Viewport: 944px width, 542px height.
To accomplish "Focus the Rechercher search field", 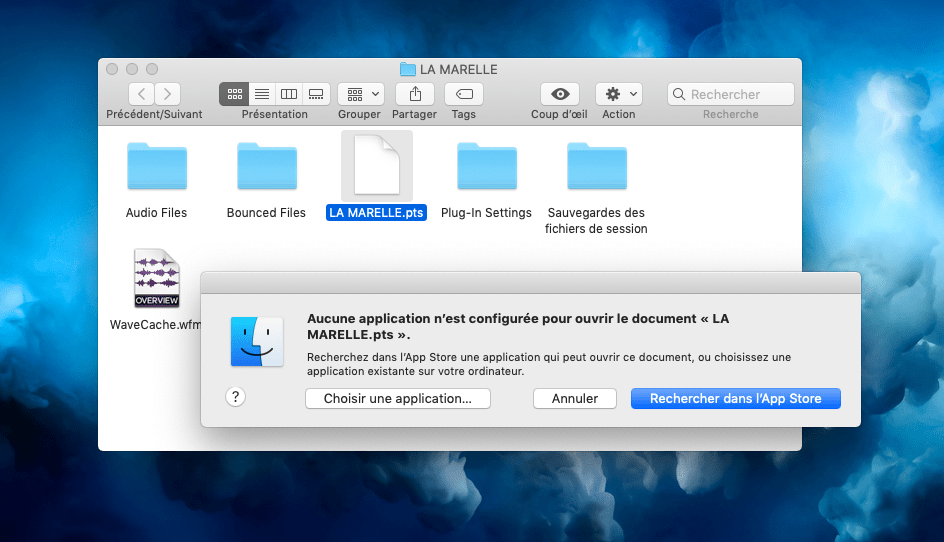I will (731, 94).
